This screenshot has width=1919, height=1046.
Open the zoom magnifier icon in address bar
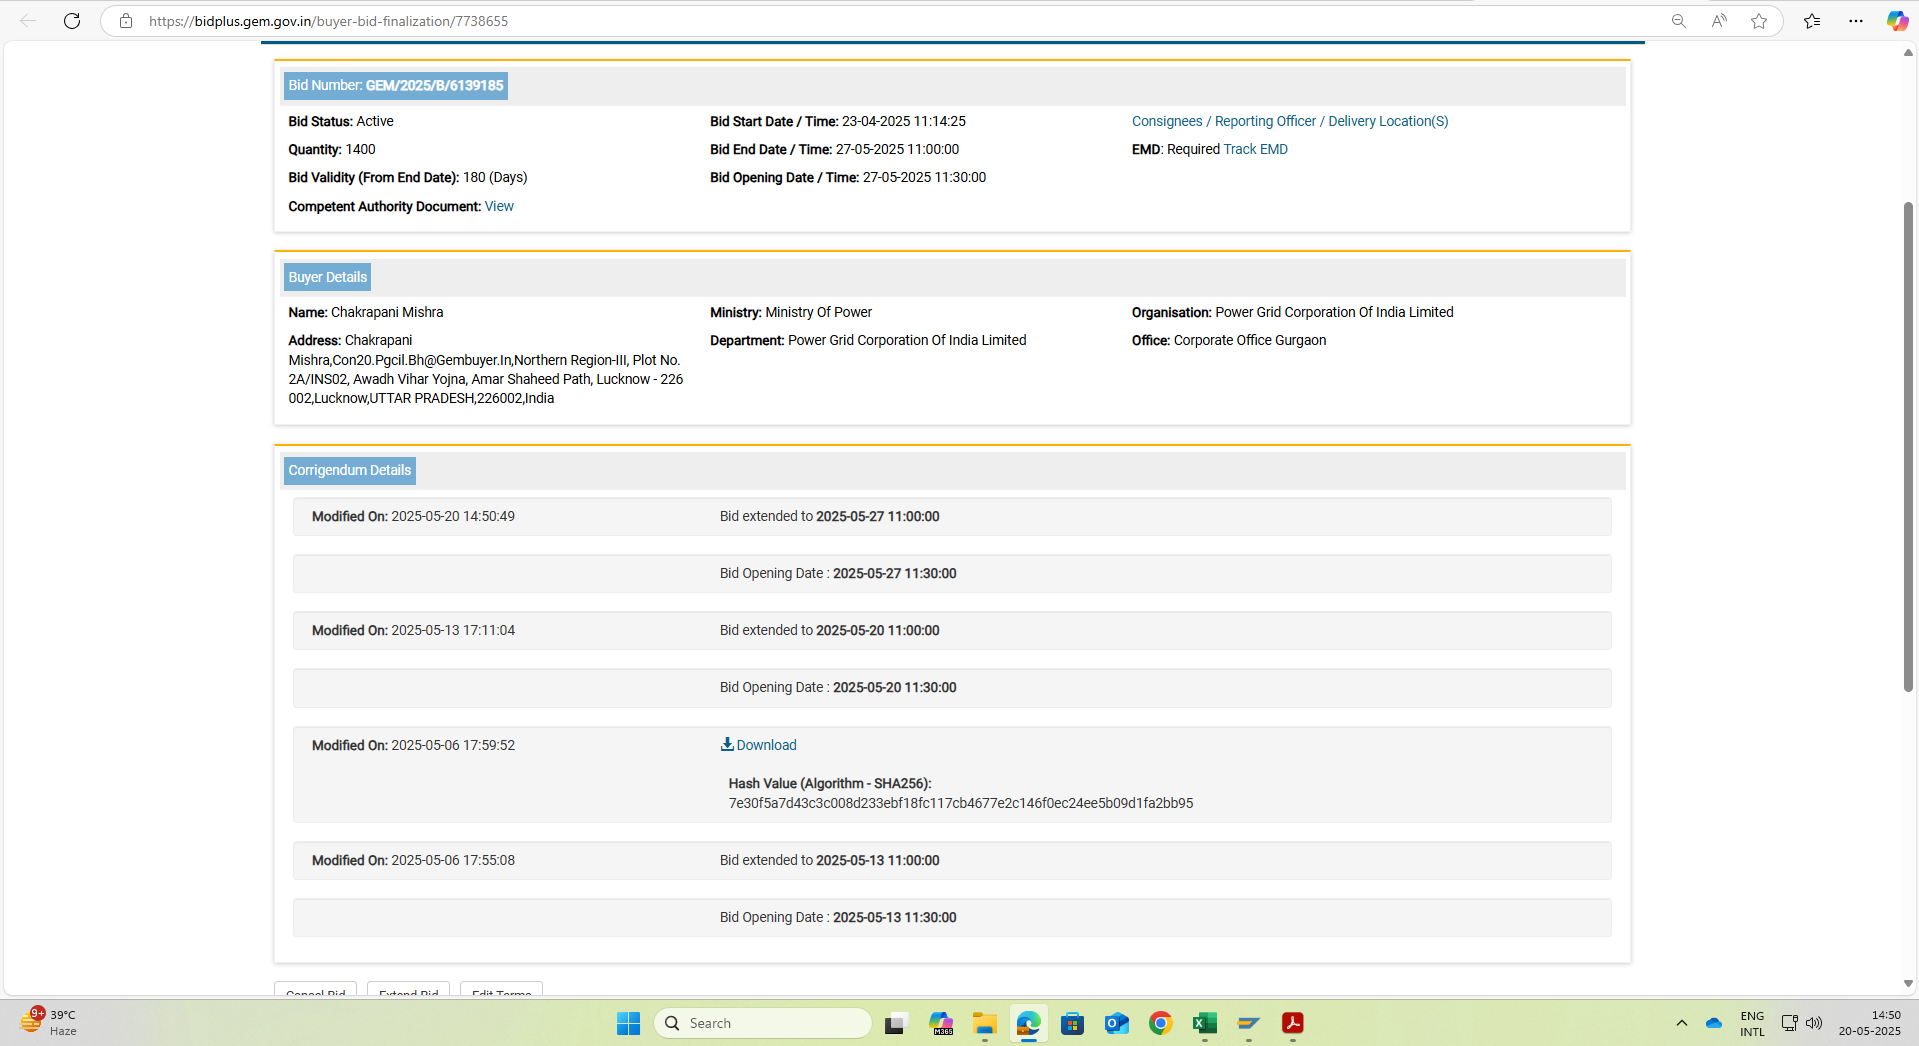[x=1679, y=21]
